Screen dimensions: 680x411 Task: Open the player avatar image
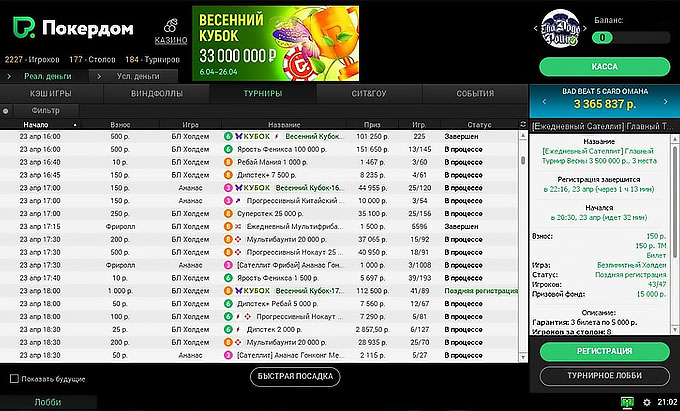(560, 28)
